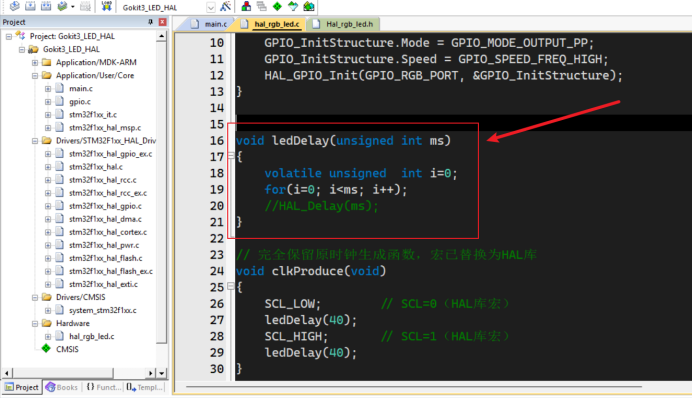Switch to the Functions panel tab
Viewport: 692px width, 399px height.
(104, 388)
